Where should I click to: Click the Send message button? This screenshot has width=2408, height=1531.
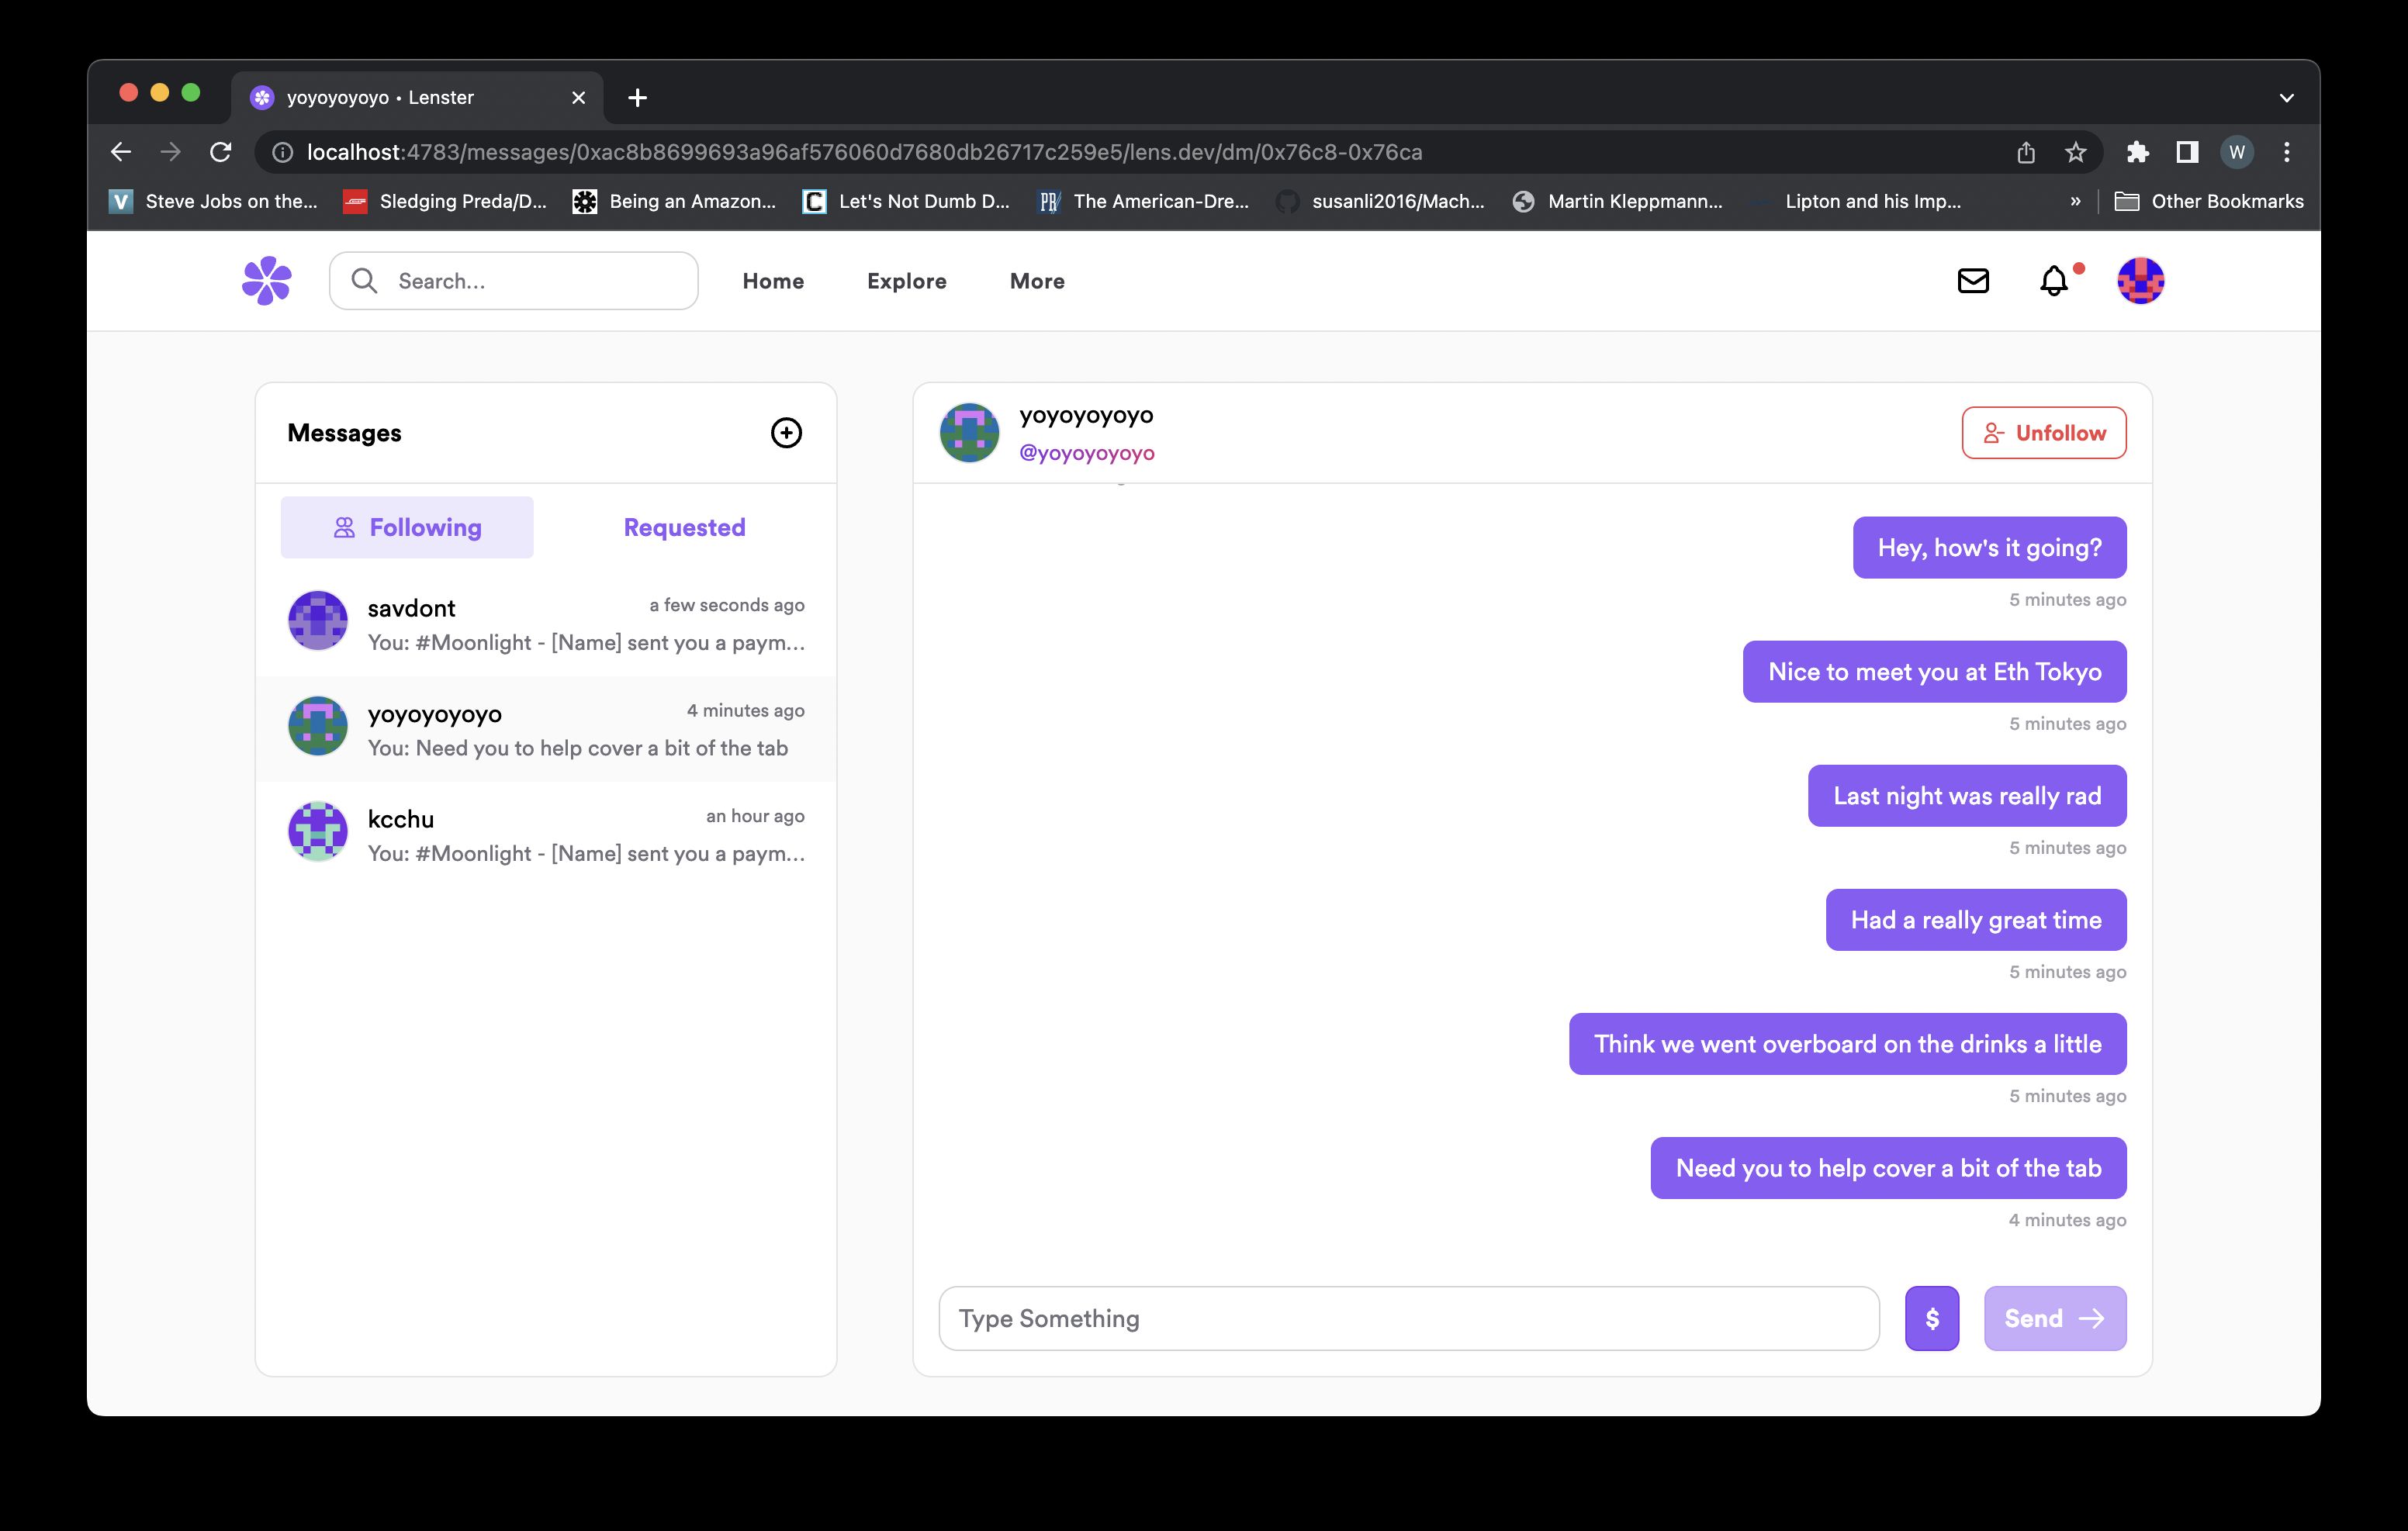2053,1317
